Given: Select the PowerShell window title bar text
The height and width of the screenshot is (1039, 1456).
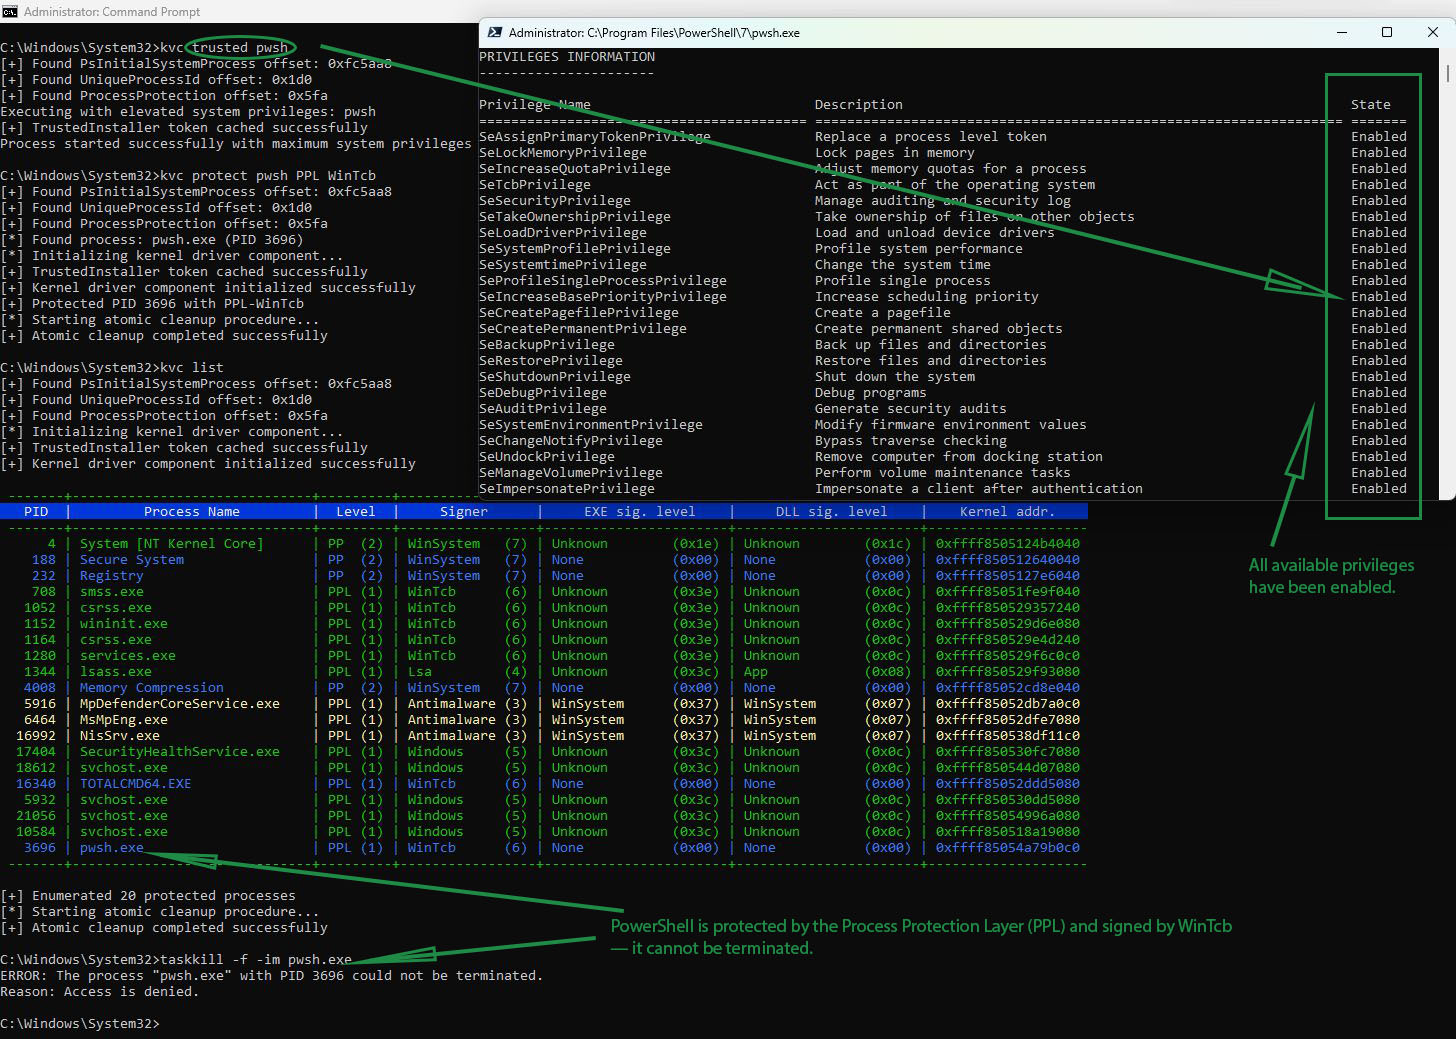Looking at the screenshot, I should [x=654, y=33].
